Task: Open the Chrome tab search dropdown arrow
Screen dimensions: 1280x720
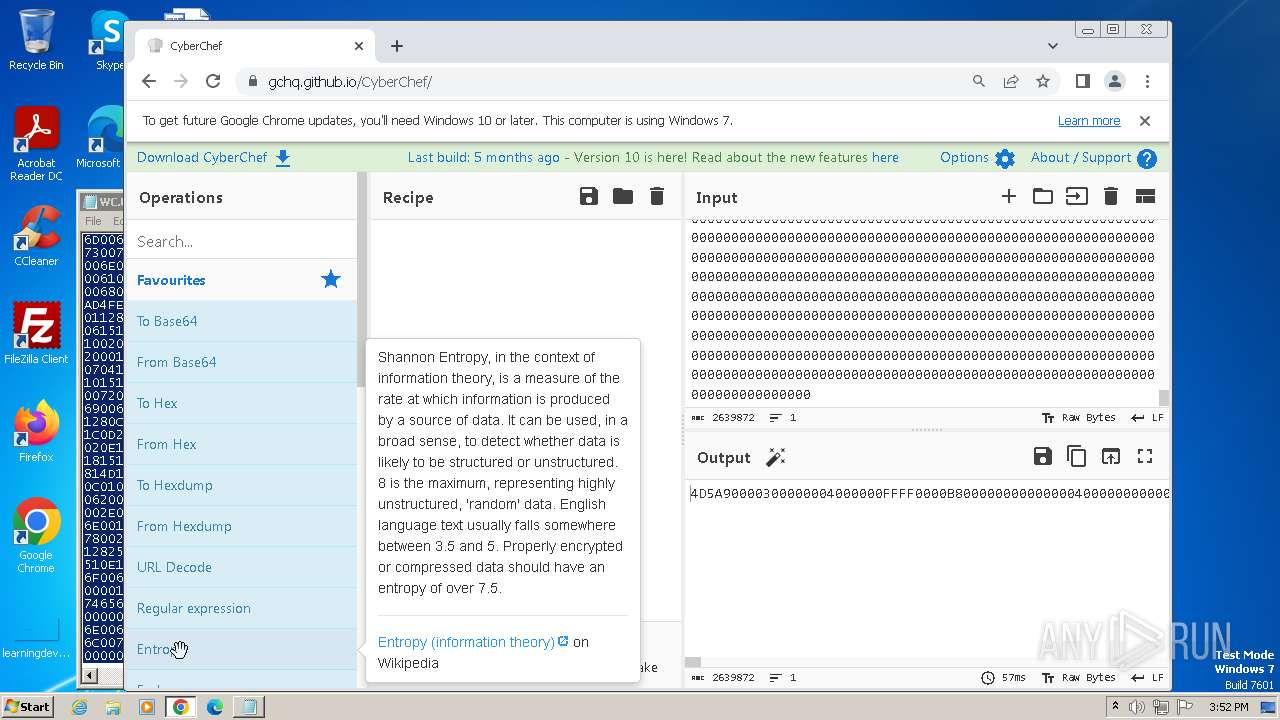Action: [x=1053, y=46]
